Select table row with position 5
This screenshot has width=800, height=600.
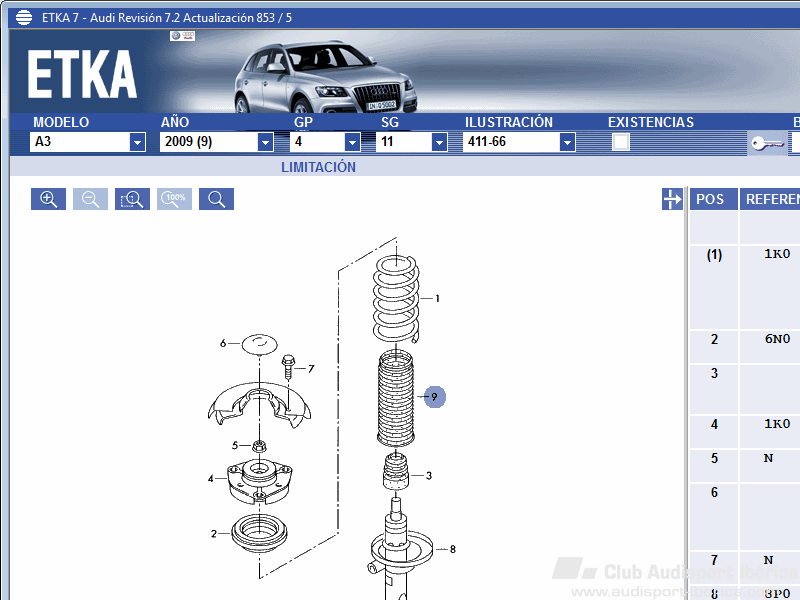(745, 466)
